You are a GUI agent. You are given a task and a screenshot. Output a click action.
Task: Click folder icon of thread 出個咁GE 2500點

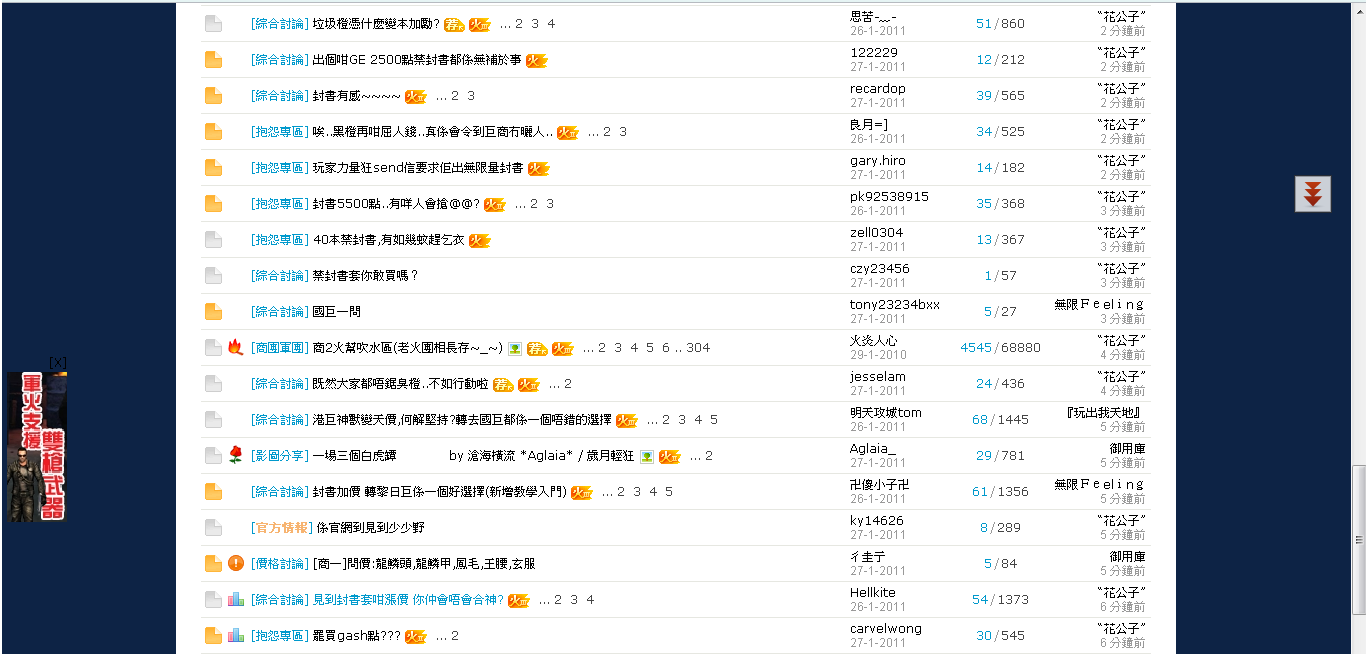213,60
